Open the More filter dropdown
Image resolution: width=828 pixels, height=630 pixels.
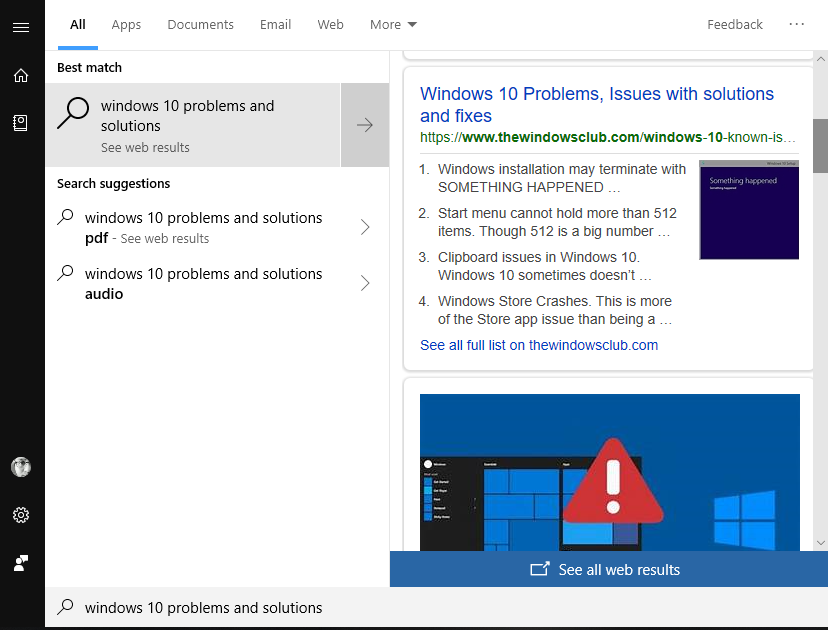coord(393,24)
